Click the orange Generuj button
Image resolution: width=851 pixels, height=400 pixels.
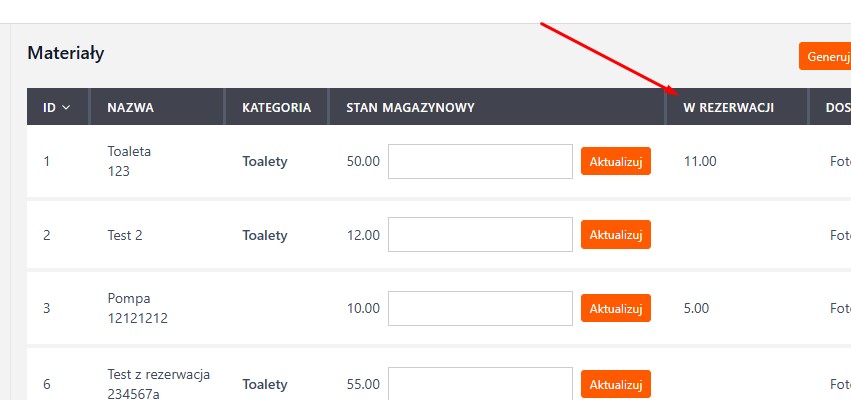(824, 56)
